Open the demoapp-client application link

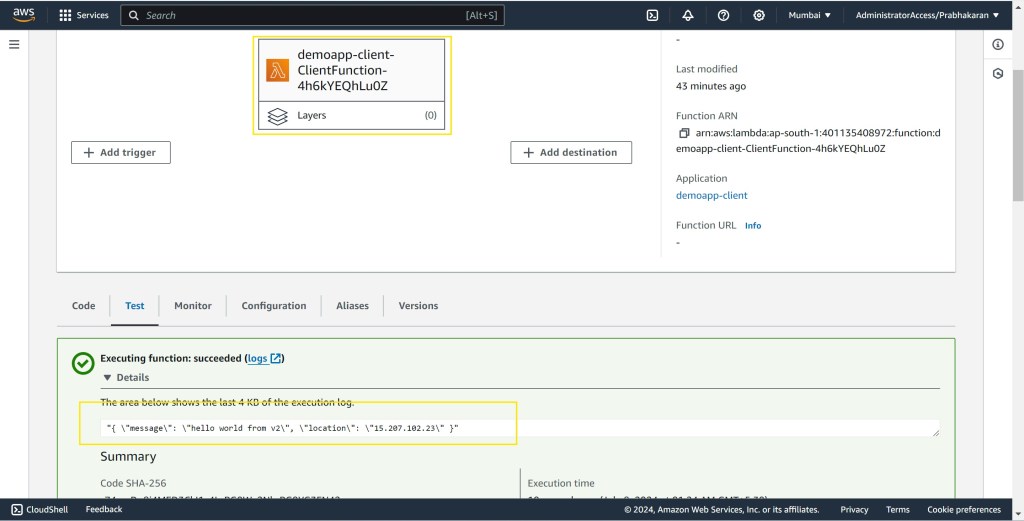point(711,196)
